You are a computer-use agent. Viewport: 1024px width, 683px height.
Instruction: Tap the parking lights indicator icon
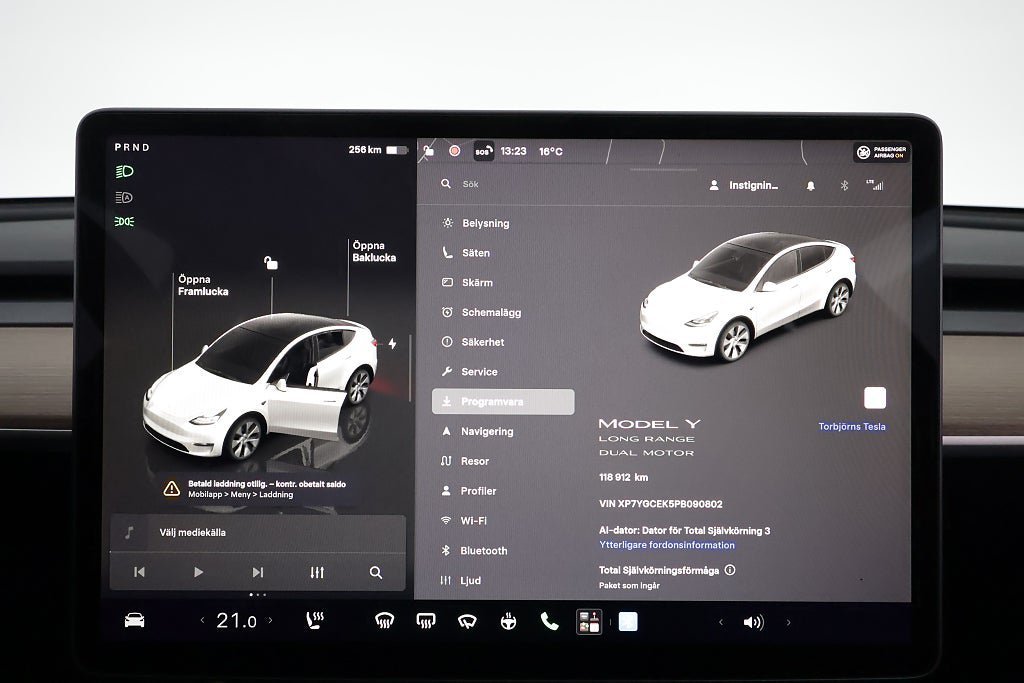pos(124,222)
